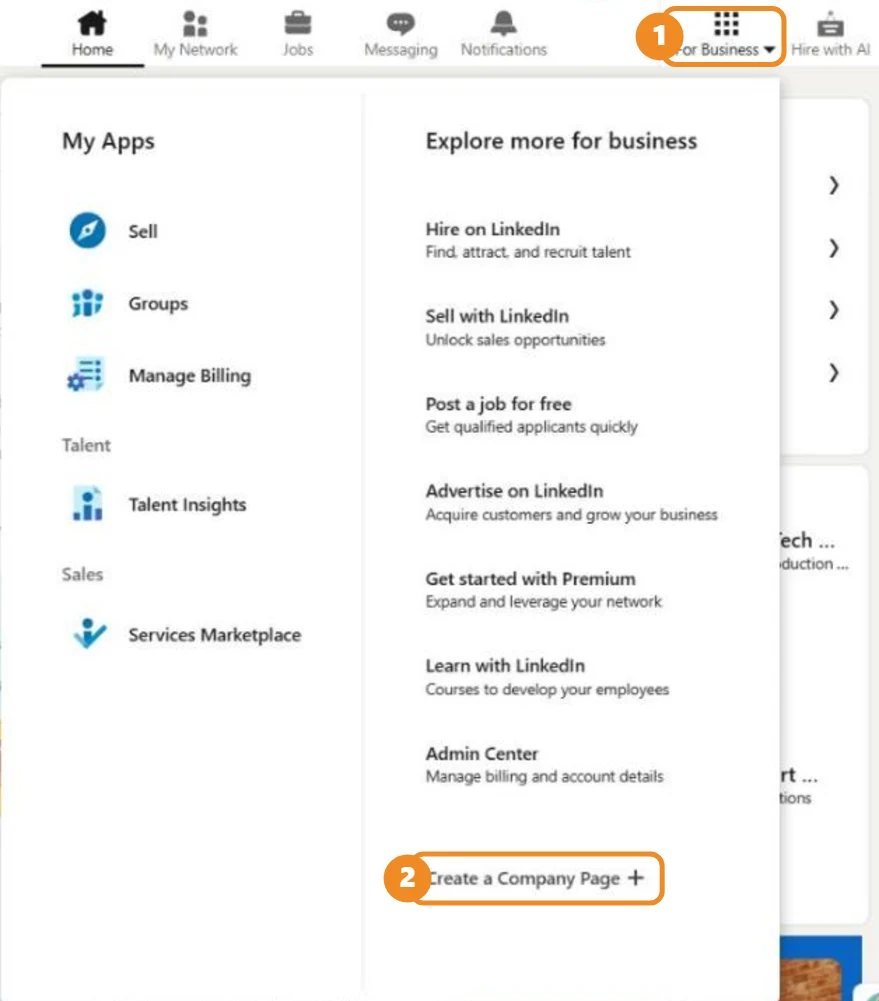Click the Manage Billing icon
Viewport: 879px width, 1001px height.
[86, 375]
